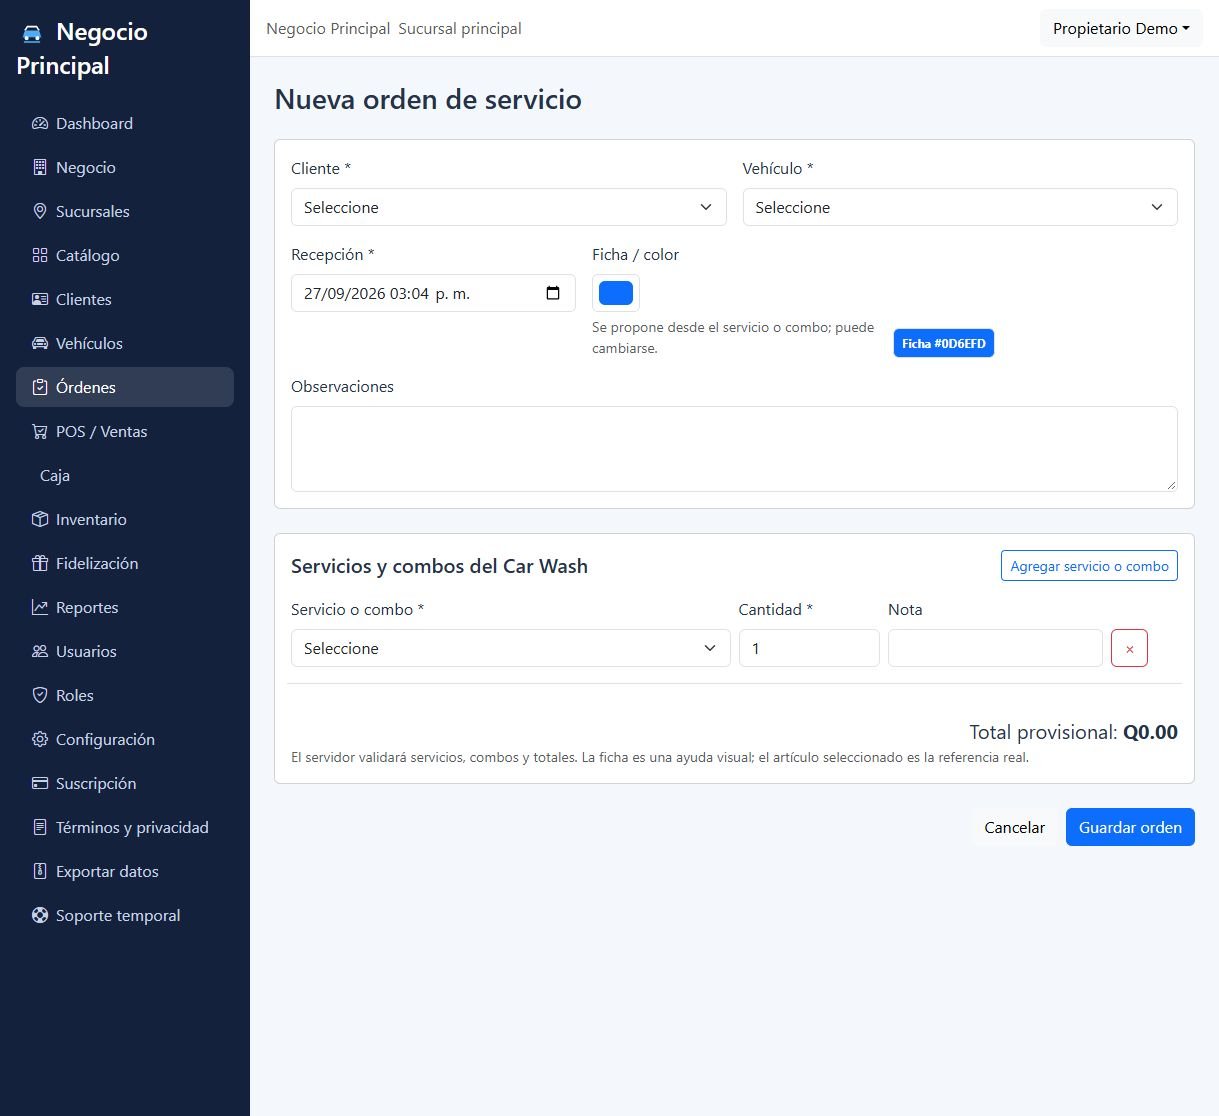Click the Servicios y combos del Car Wash heading
Viewport: 1219px width, 1116px height.
[x=439, y=566]
